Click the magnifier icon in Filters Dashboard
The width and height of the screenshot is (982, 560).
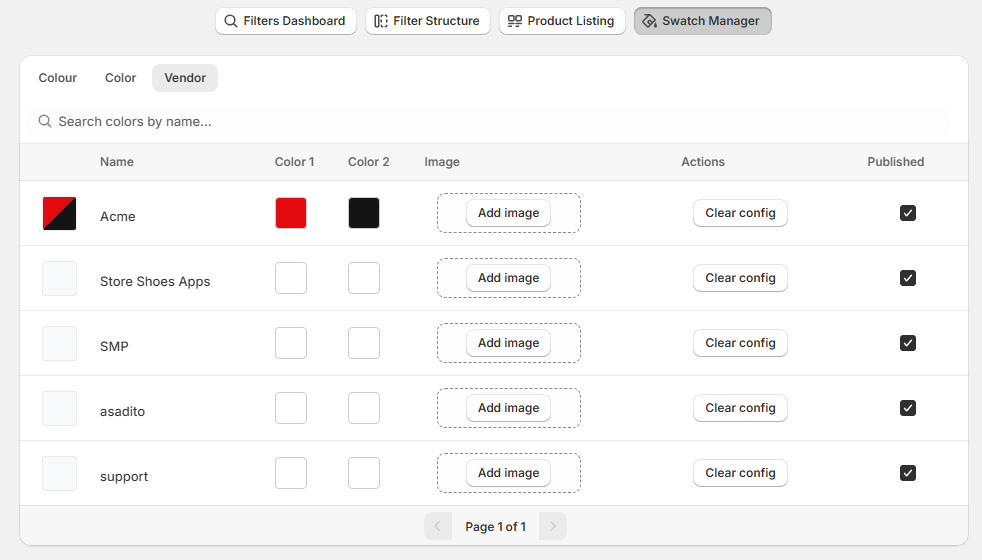[x=231, y=21]
